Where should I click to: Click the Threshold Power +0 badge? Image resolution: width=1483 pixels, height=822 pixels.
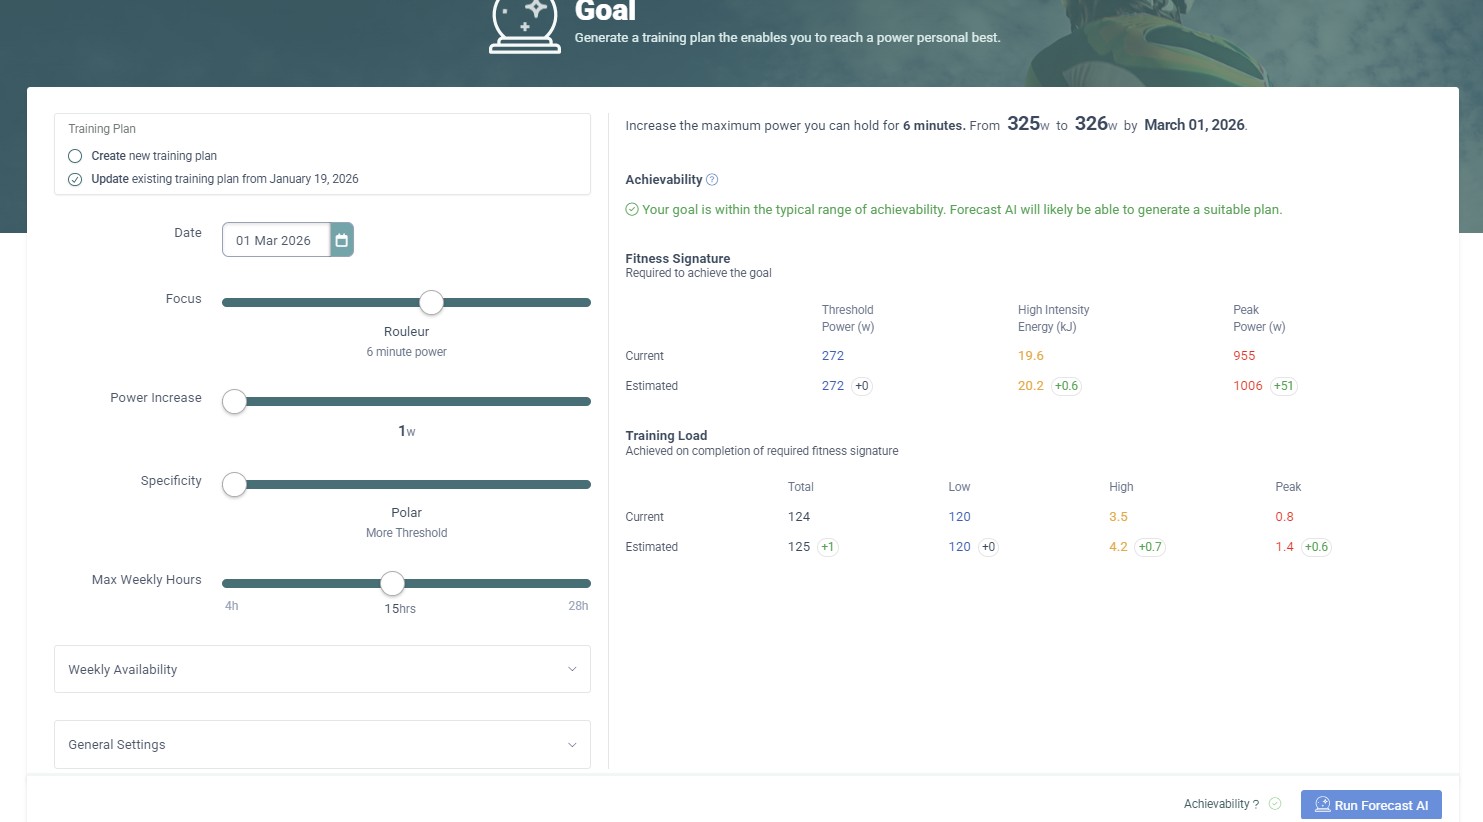coord(861,386)
